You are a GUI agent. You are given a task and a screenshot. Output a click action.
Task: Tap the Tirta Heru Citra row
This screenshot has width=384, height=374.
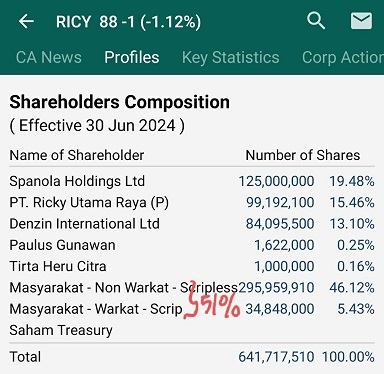pos(192,266)
